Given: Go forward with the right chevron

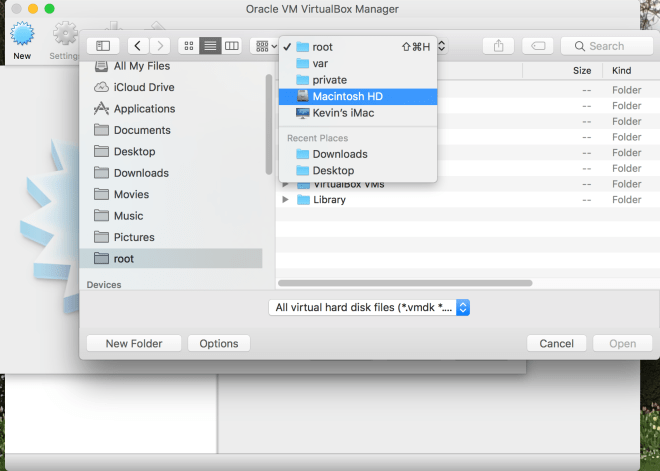Looking at the screenshot, I should pyautogui.click(x=159, y=46).
